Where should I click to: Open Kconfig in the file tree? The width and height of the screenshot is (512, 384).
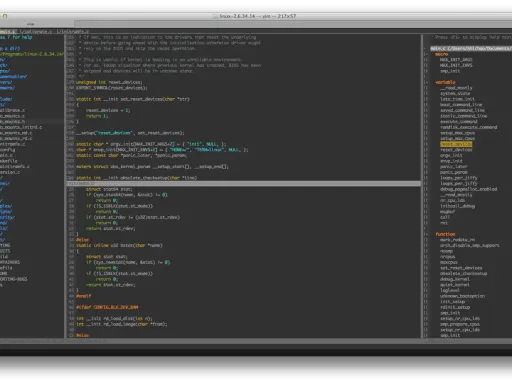(x=8, y=150)
